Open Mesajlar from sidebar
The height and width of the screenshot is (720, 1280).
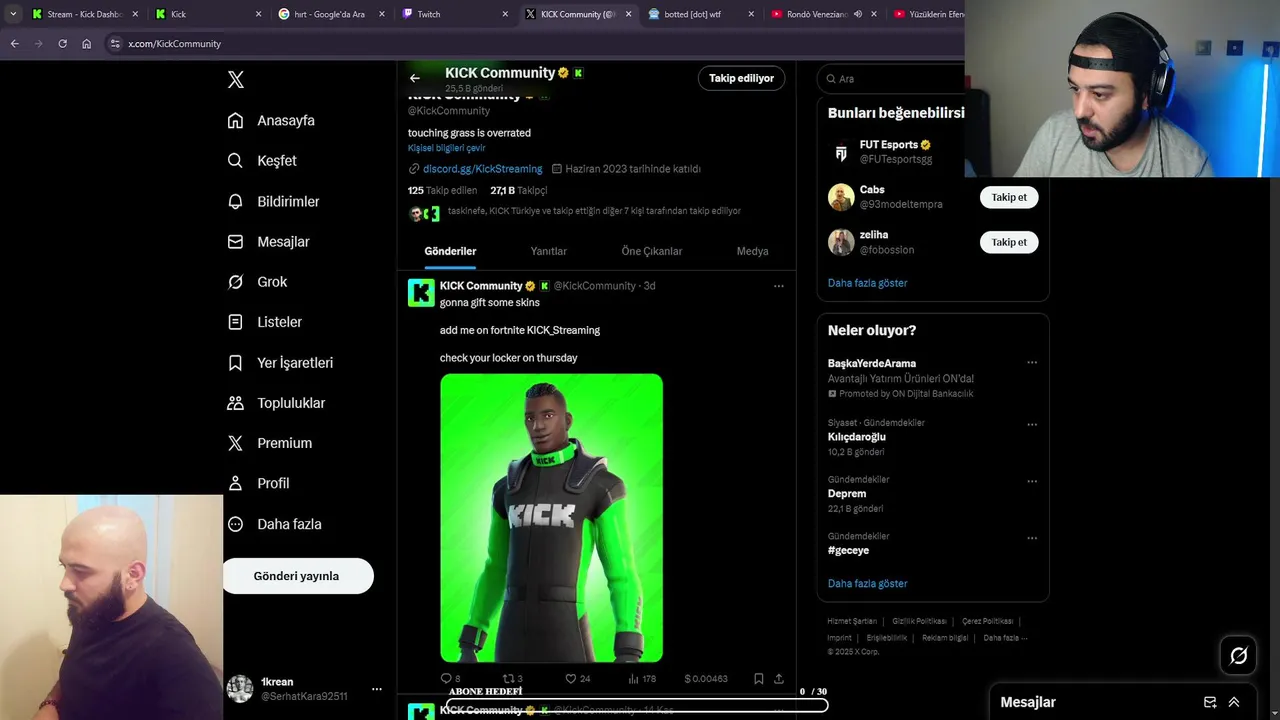269,241
